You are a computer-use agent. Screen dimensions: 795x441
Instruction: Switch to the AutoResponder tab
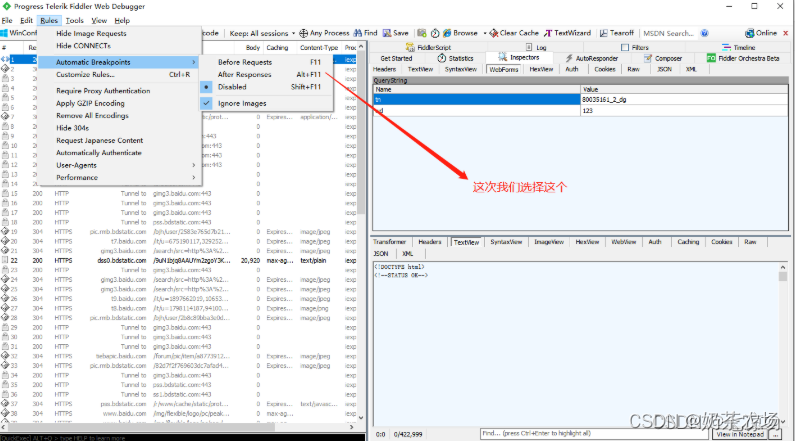(x=592, y=58)
